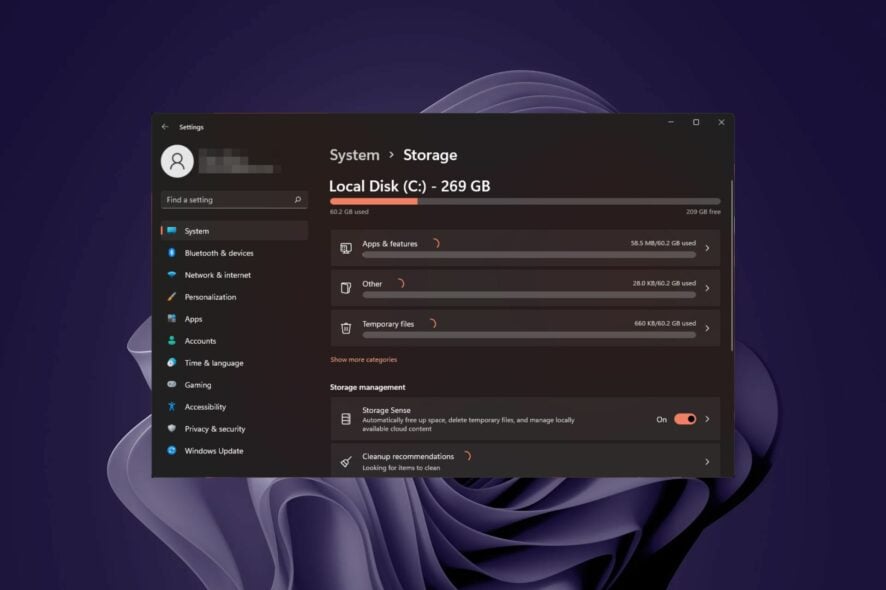
Task: Click the Gaming controller icon
Action: pos(172,385)
